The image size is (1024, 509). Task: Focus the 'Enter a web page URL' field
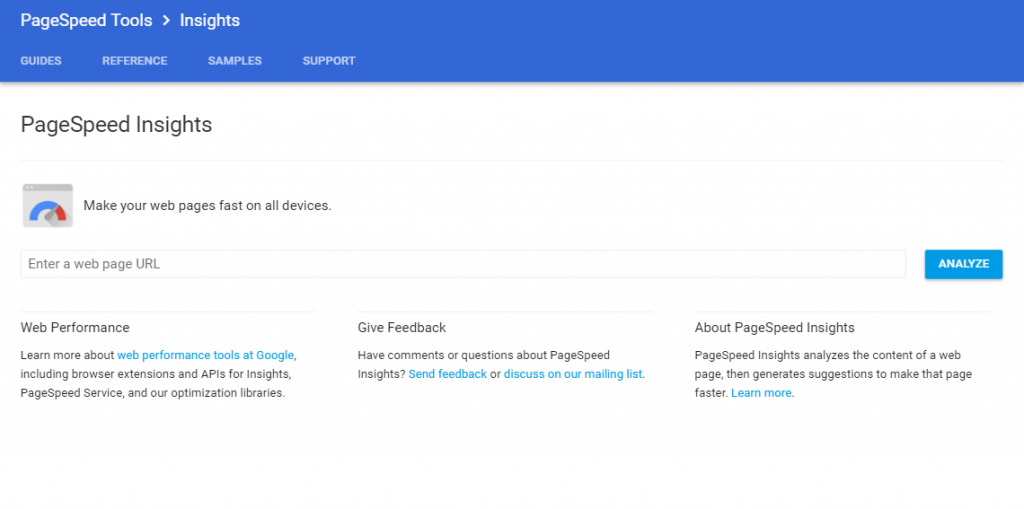coord(463,264)
